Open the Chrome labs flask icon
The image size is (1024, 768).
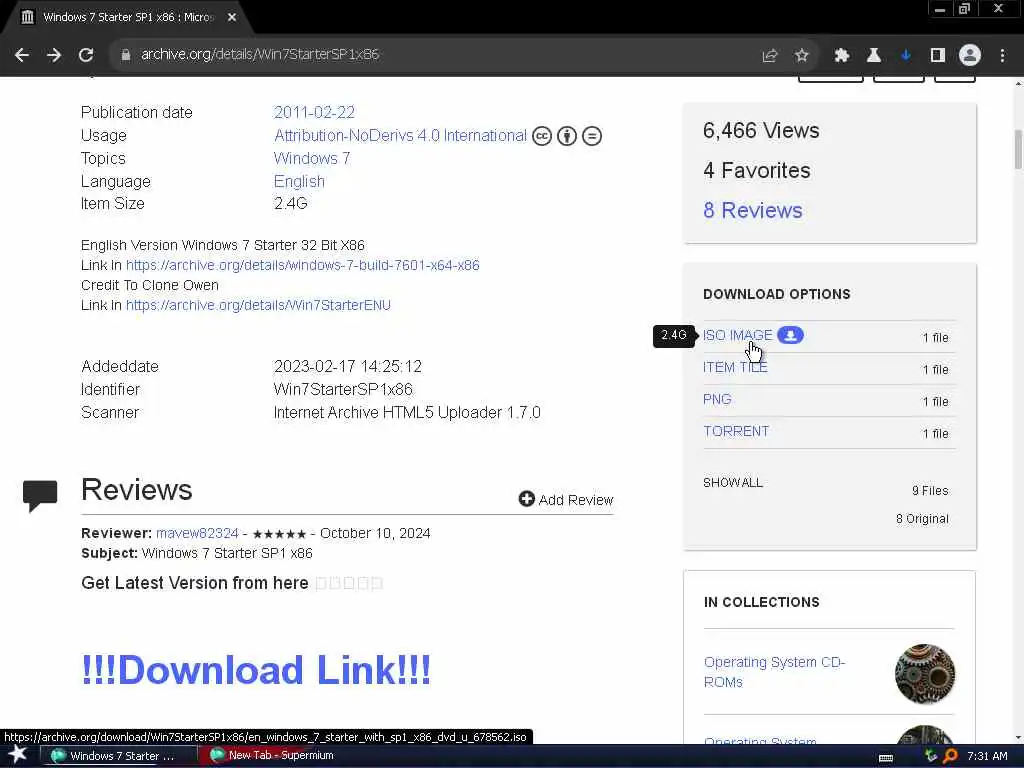pyautogui.click(x=874, y=56)
